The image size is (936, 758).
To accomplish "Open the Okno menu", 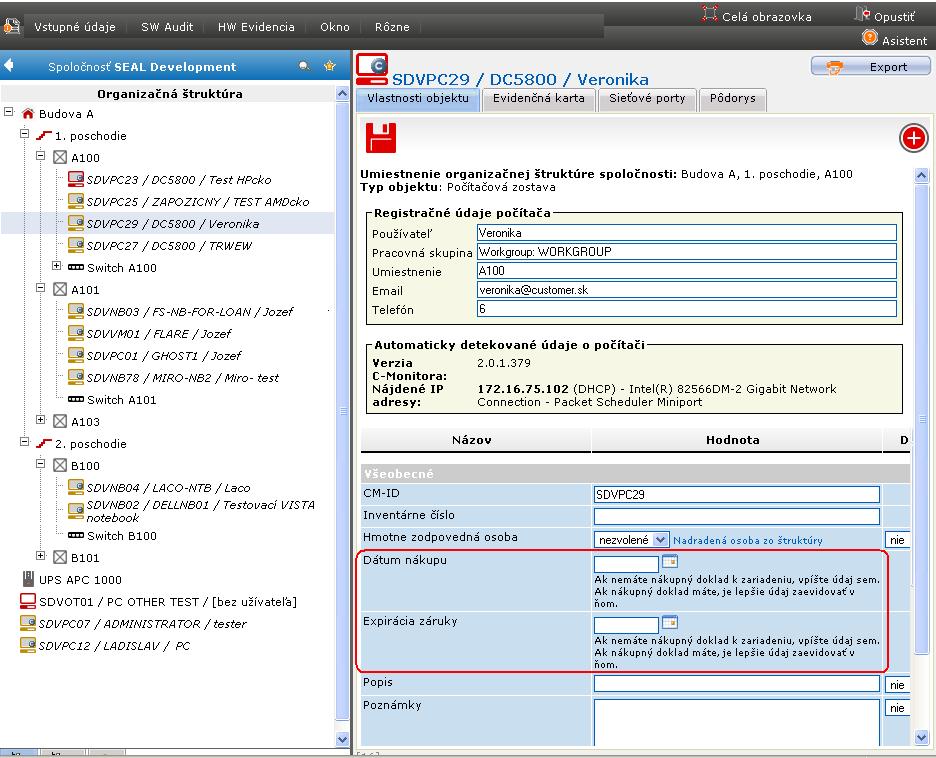I will click(335, 27).
